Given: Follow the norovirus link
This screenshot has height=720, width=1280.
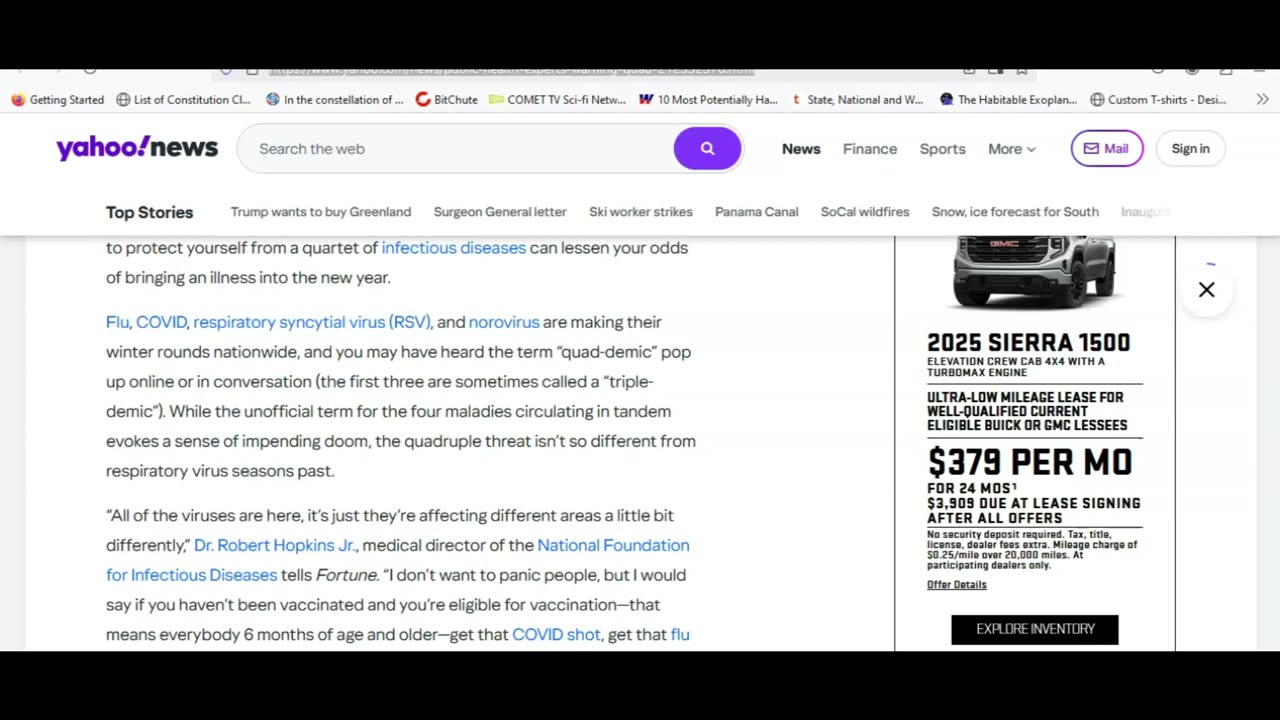Looking at the screenshot, I should tap(504, 322).
